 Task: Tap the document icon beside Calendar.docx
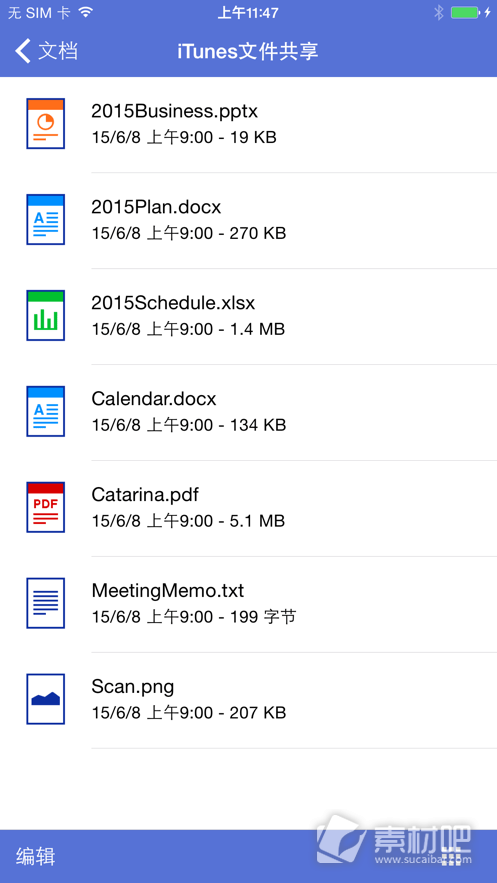tap(46, 411)
